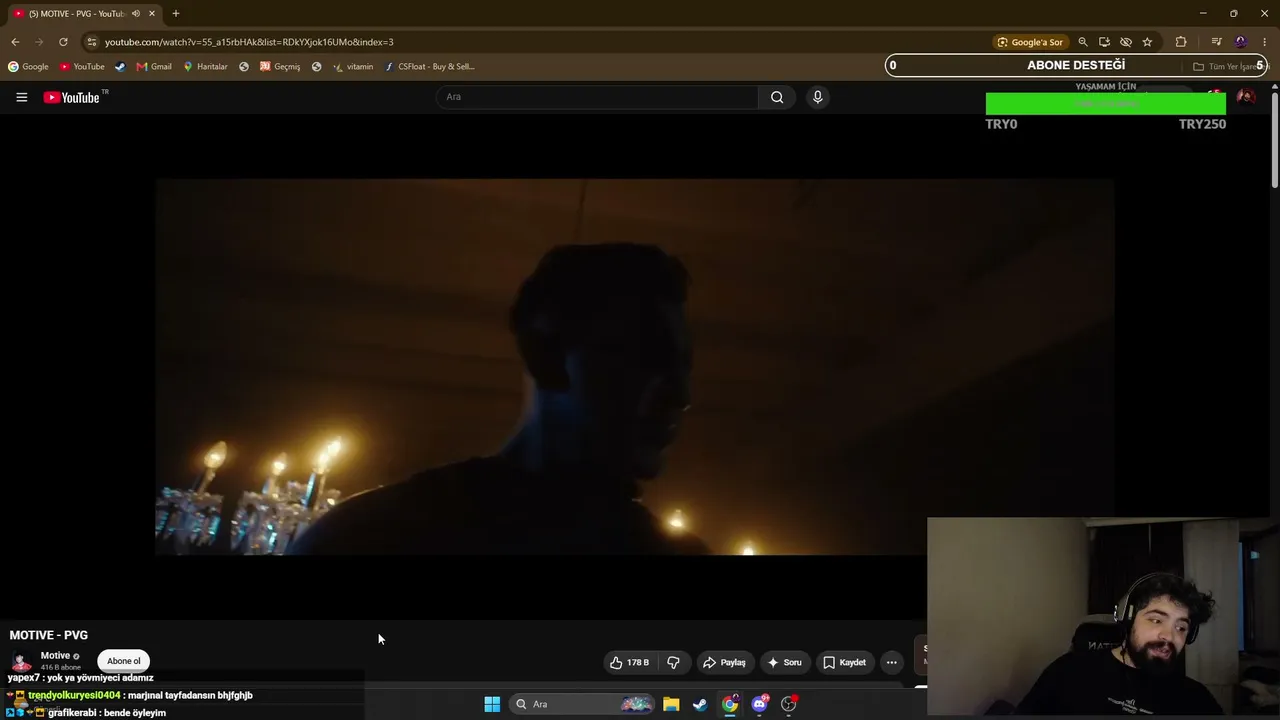Click the Google'a Sor chip
1280x720 pixels.
click(1030, 42)
